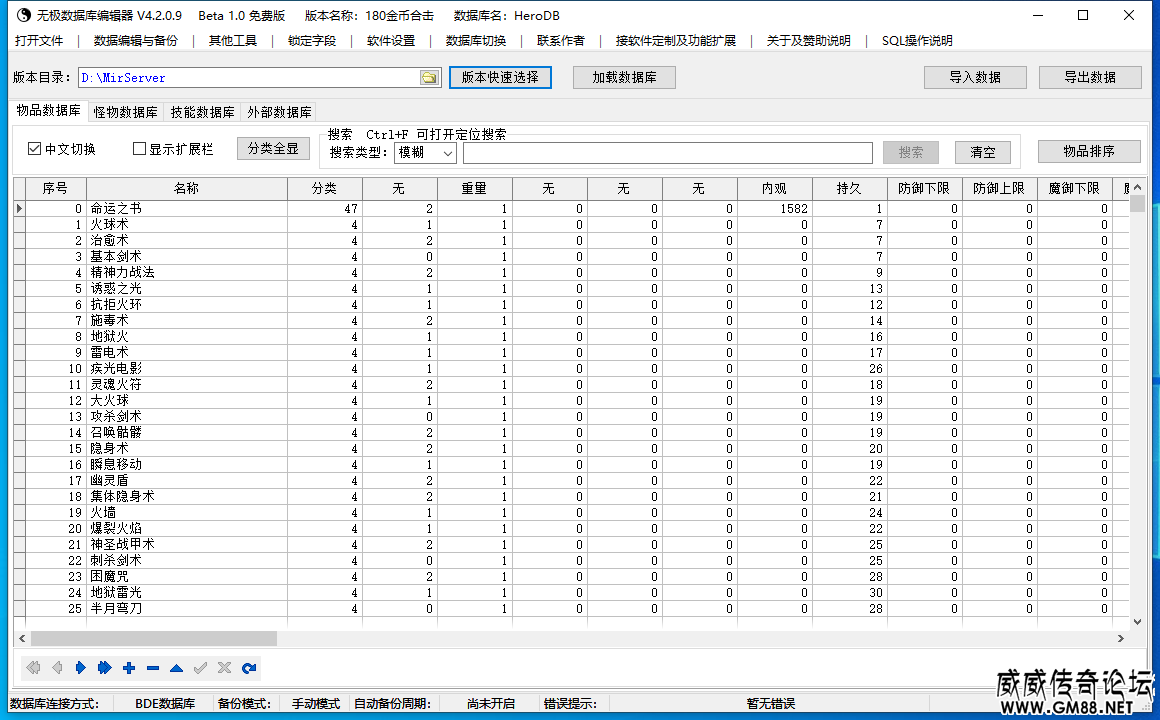Open the 关于及赞助说明 menu
This screenshot has height=720, width=1160.
tap(808, 41)
